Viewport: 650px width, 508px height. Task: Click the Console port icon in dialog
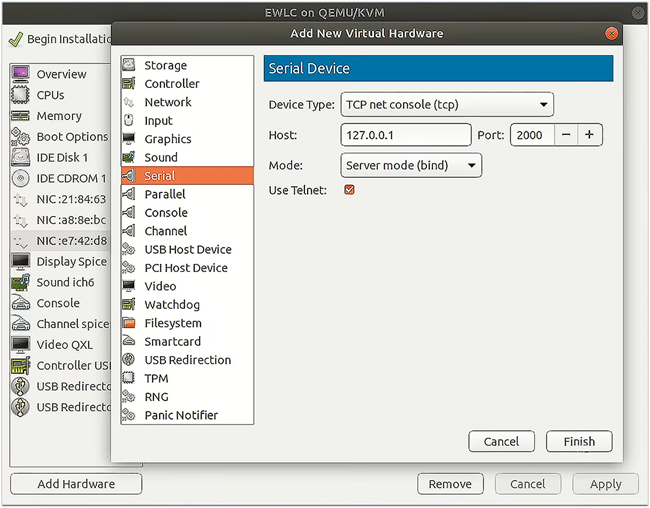point(129,212)
